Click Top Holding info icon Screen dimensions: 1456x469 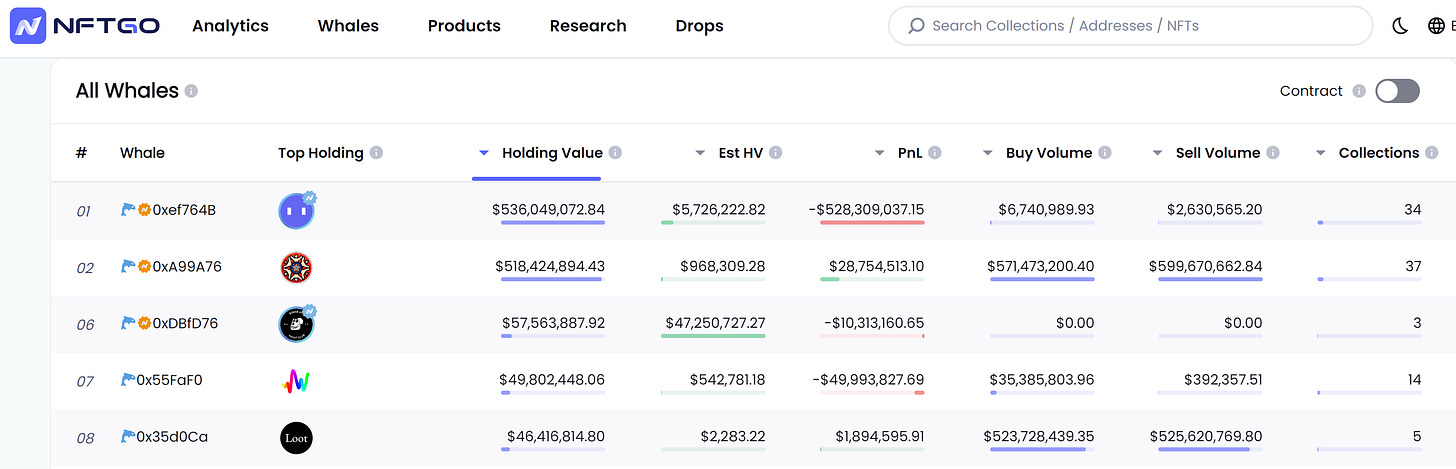(376, 153)
